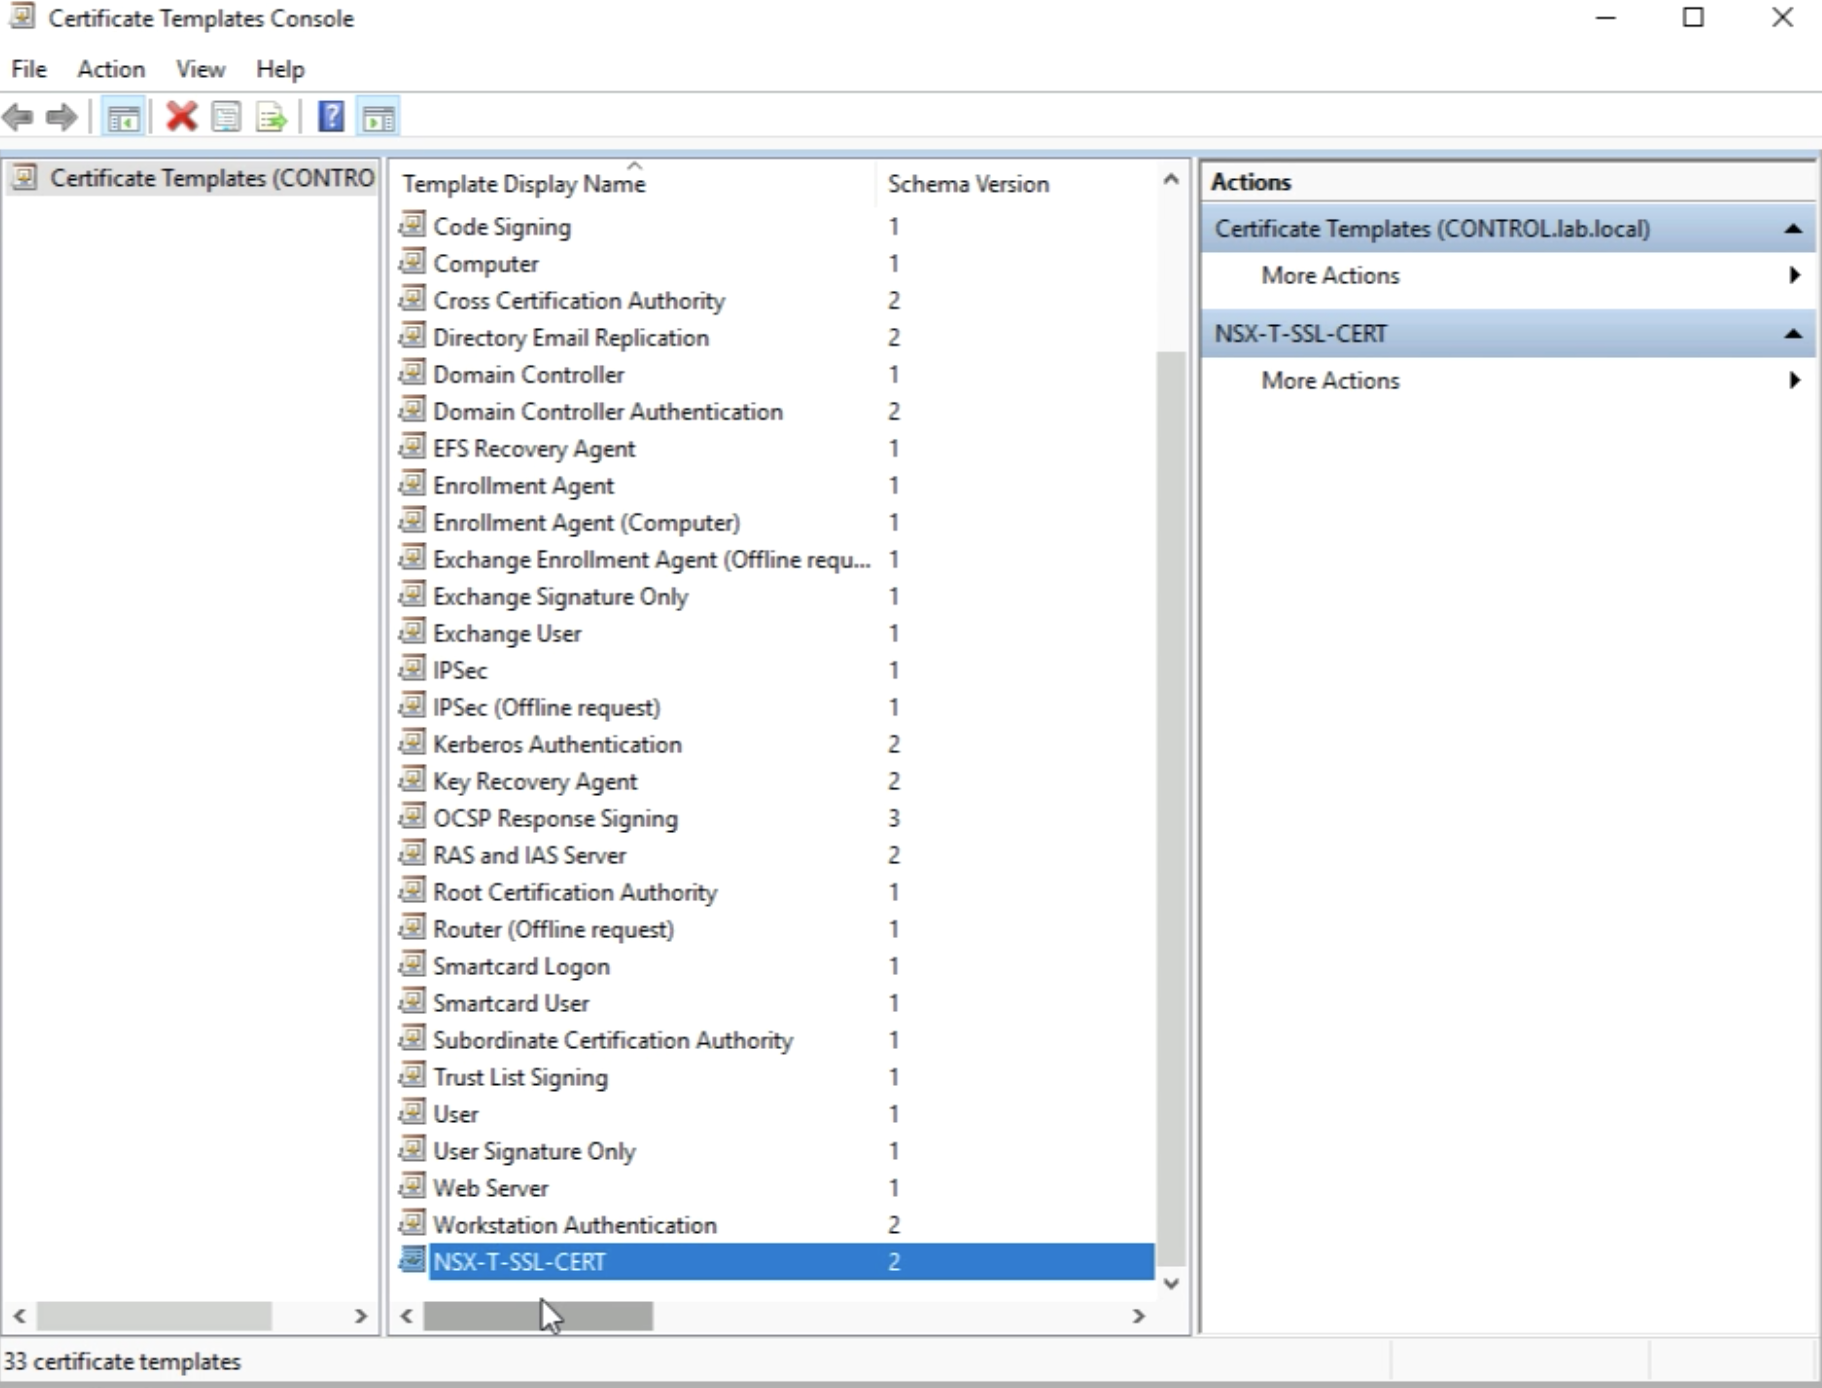Sort by Template Display Name column header
This screenshot has height=1388, width=1822.
pyautogui.click(x=524, y=184)
